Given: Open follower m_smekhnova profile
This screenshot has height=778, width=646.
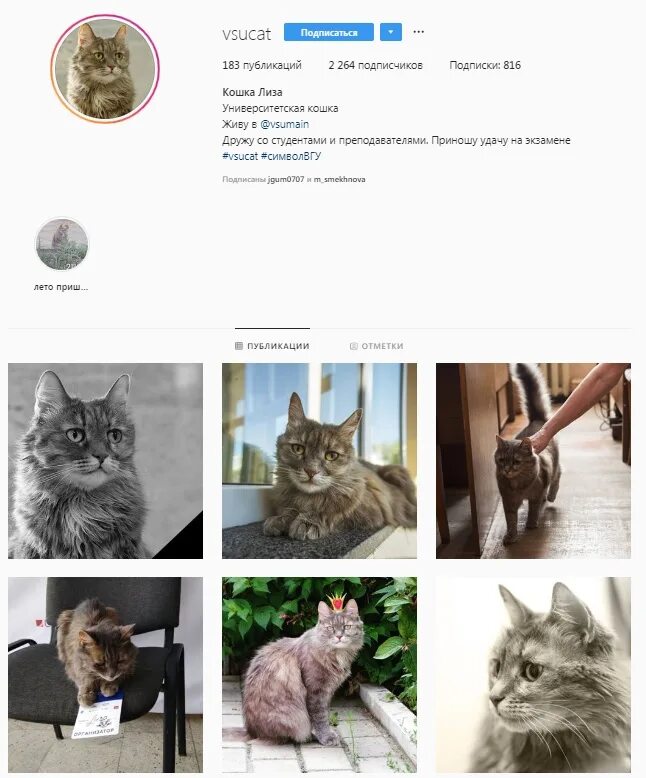Looking at the screenshot, I should tap(339, 179).
